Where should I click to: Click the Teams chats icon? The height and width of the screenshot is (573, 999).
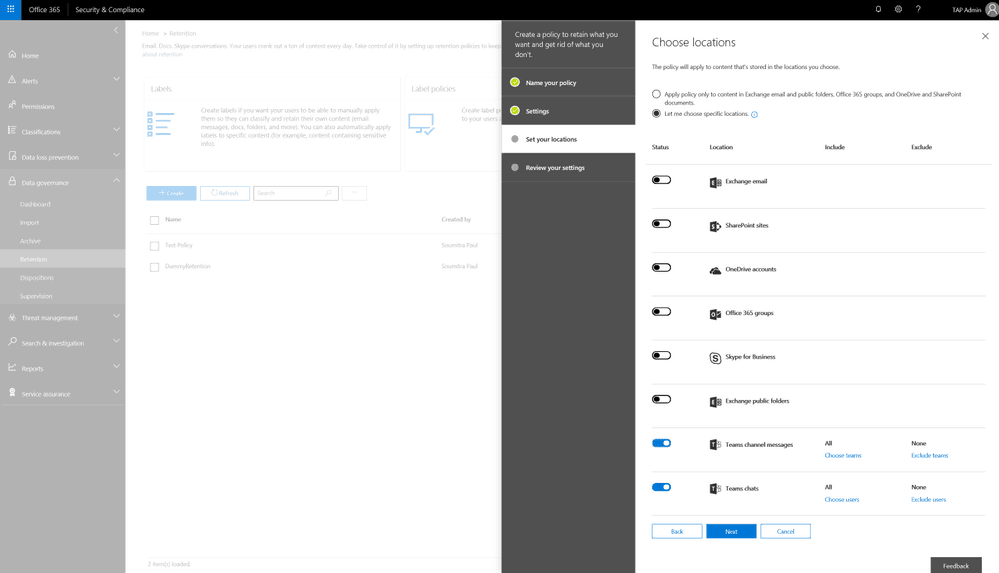[x=715, y=489]
